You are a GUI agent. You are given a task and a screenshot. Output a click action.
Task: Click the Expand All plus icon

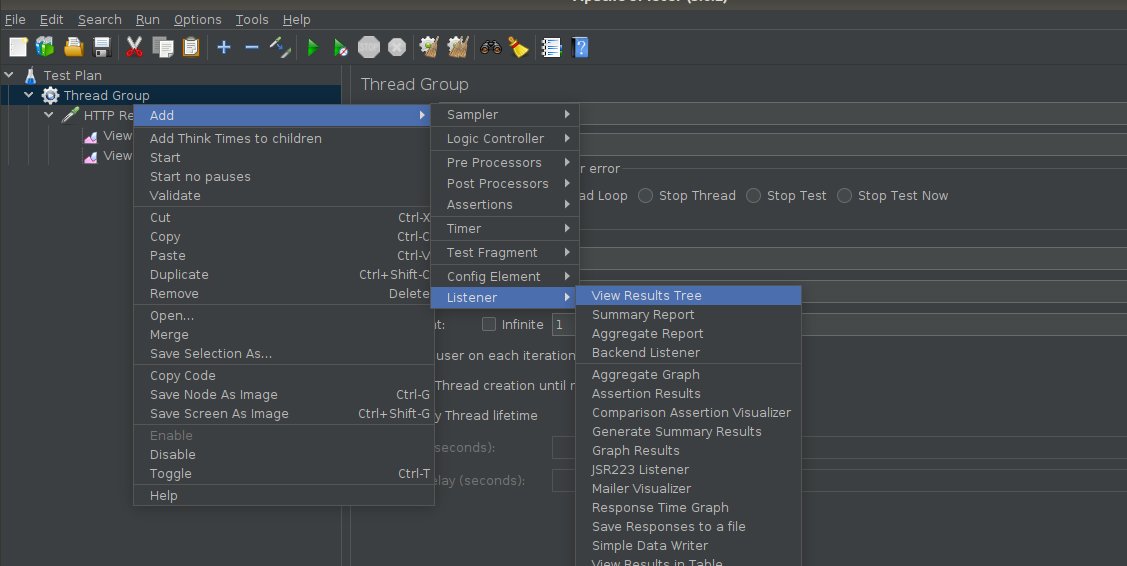[224, 47]
